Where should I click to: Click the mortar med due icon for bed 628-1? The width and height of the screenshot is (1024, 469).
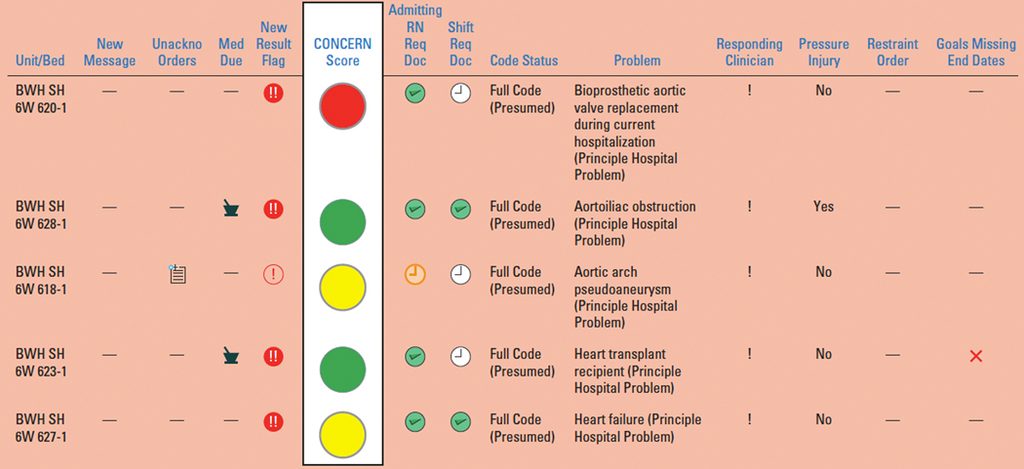(x=231, y=209)
